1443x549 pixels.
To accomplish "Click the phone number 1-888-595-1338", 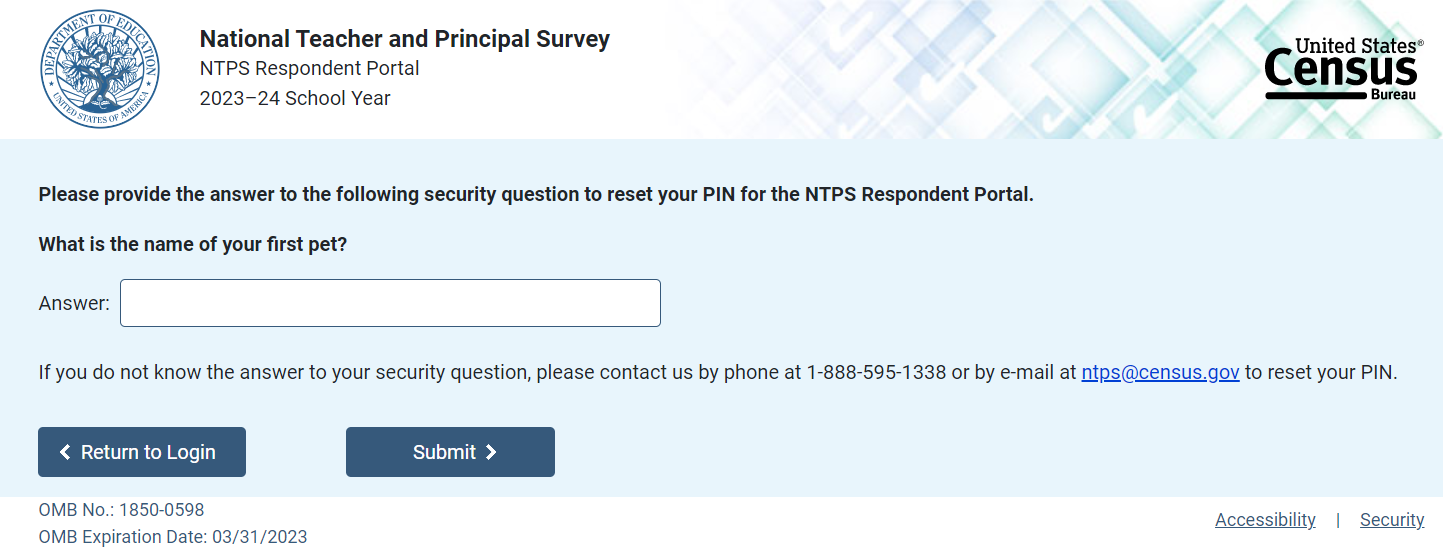I will (876, 373).
